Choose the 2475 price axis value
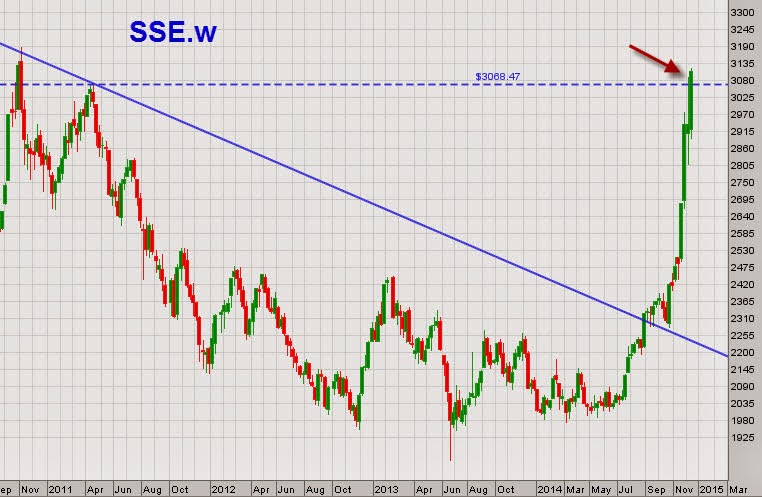The image size is (762, 497). click(x=743, y=268)
